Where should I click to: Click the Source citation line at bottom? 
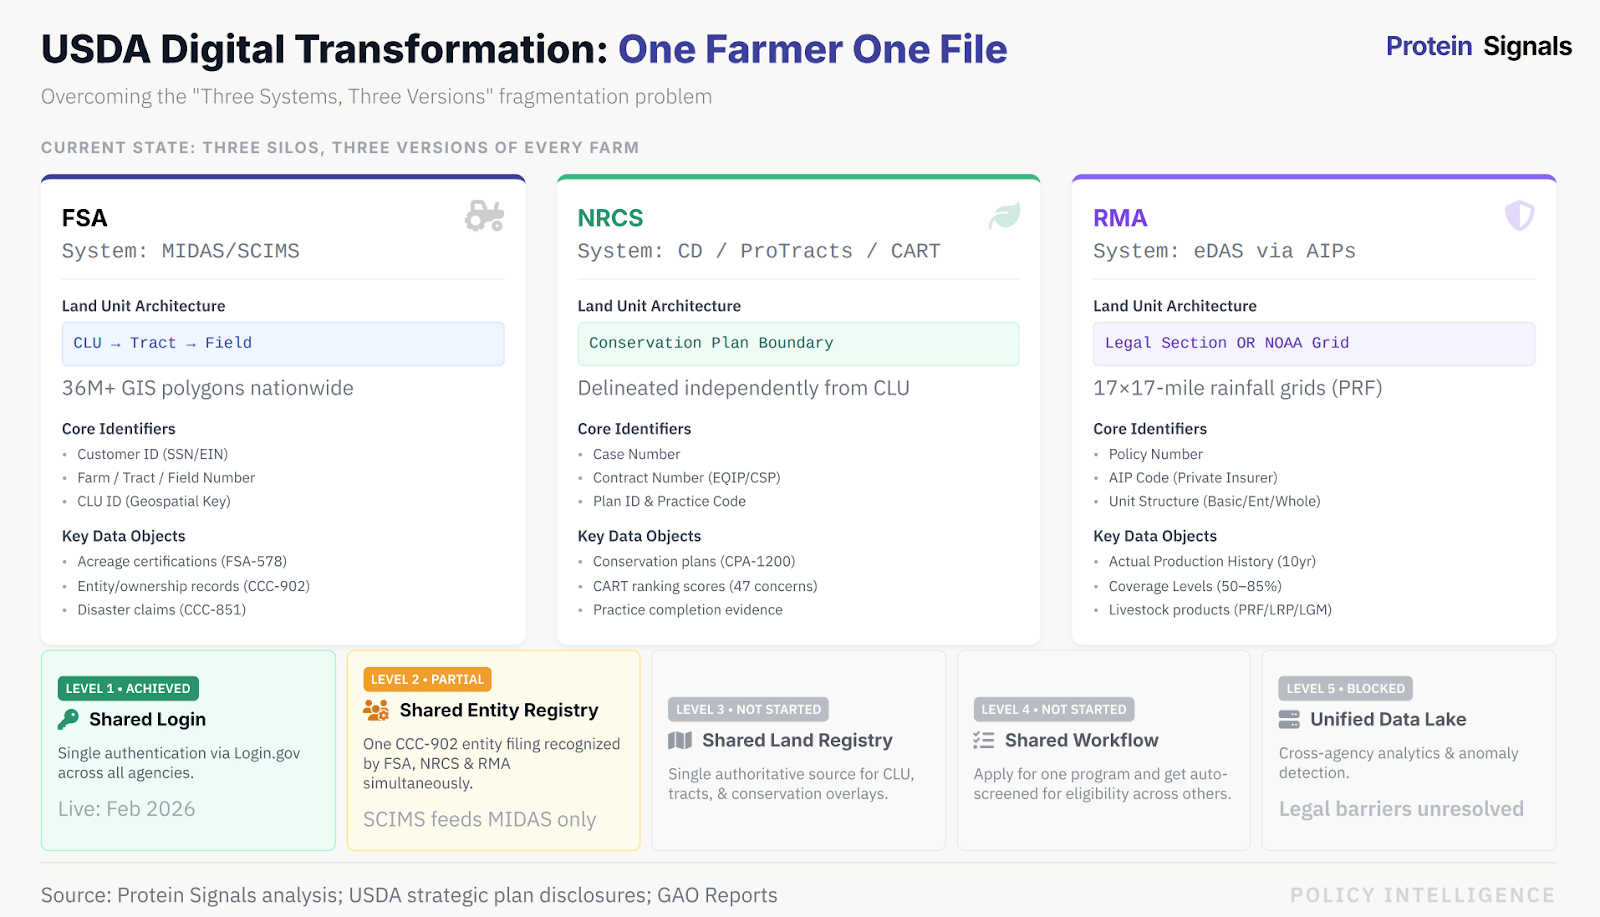pos(409,895)
